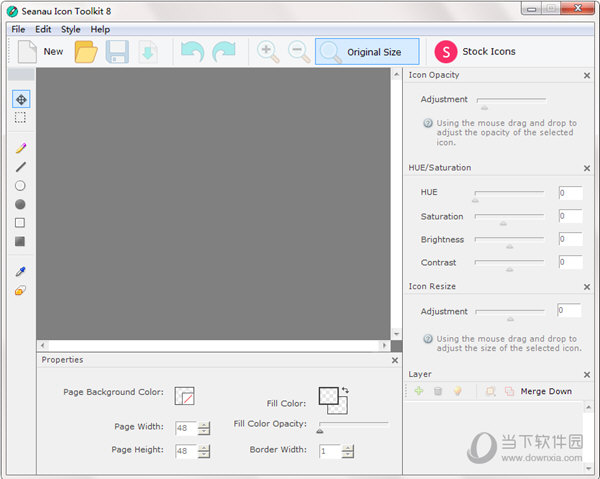600x479 pixels.
Task: Close the HUE/Saturation panel
Action: point(587,168)
